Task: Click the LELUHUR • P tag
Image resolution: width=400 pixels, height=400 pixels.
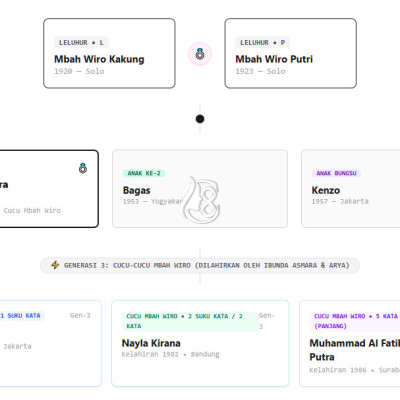Action: 262,43
